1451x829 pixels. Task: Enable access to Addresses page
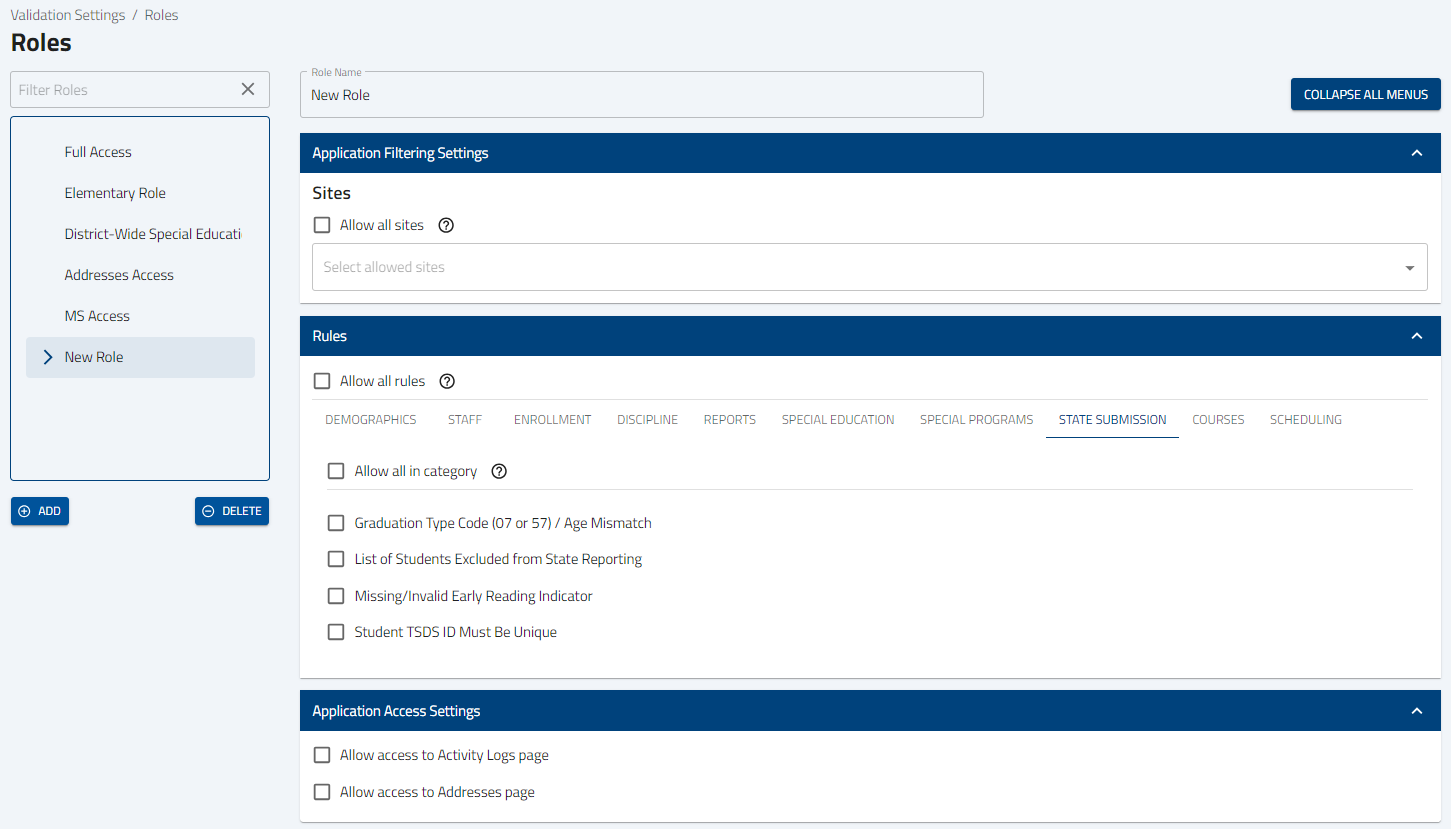[322, 792]
